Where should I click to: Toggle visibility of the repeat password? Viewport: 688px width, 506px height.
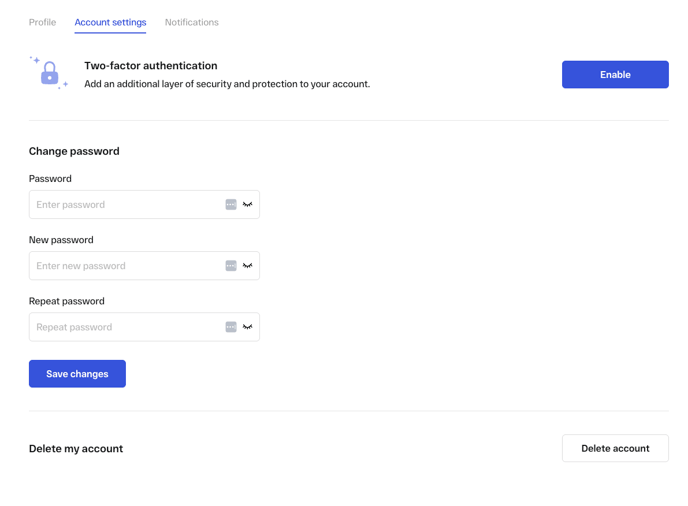point(247,327)
